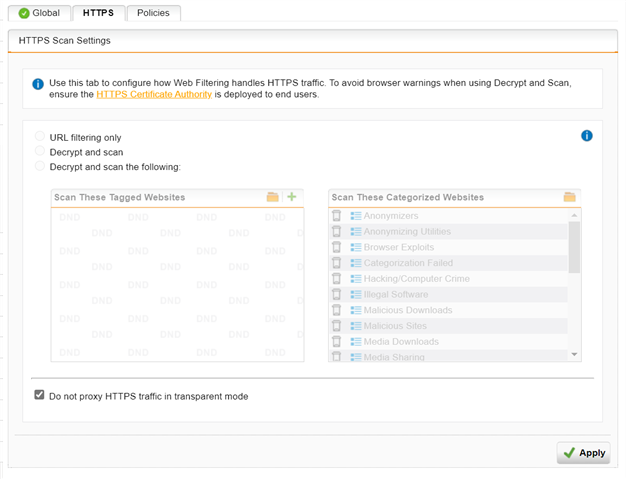Open folder icon in Categorized Websites header
The height and width of the screenshot is (479, 626).
pyautogui.click(x=570, y=197)
